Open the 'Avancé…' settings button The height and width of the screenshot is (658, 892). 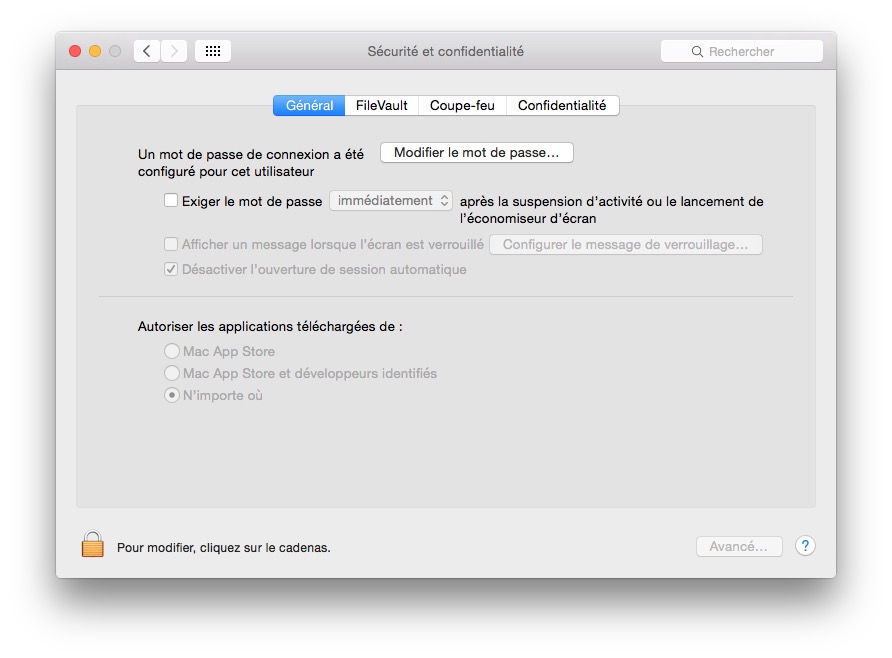click(739, 547)
